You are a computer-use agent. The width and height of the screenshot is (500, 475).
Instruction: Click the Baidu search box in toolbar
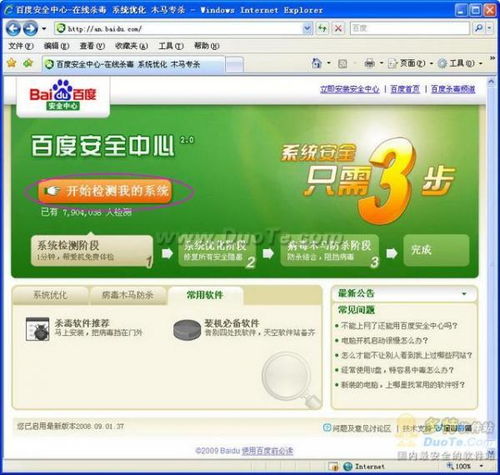410,28
